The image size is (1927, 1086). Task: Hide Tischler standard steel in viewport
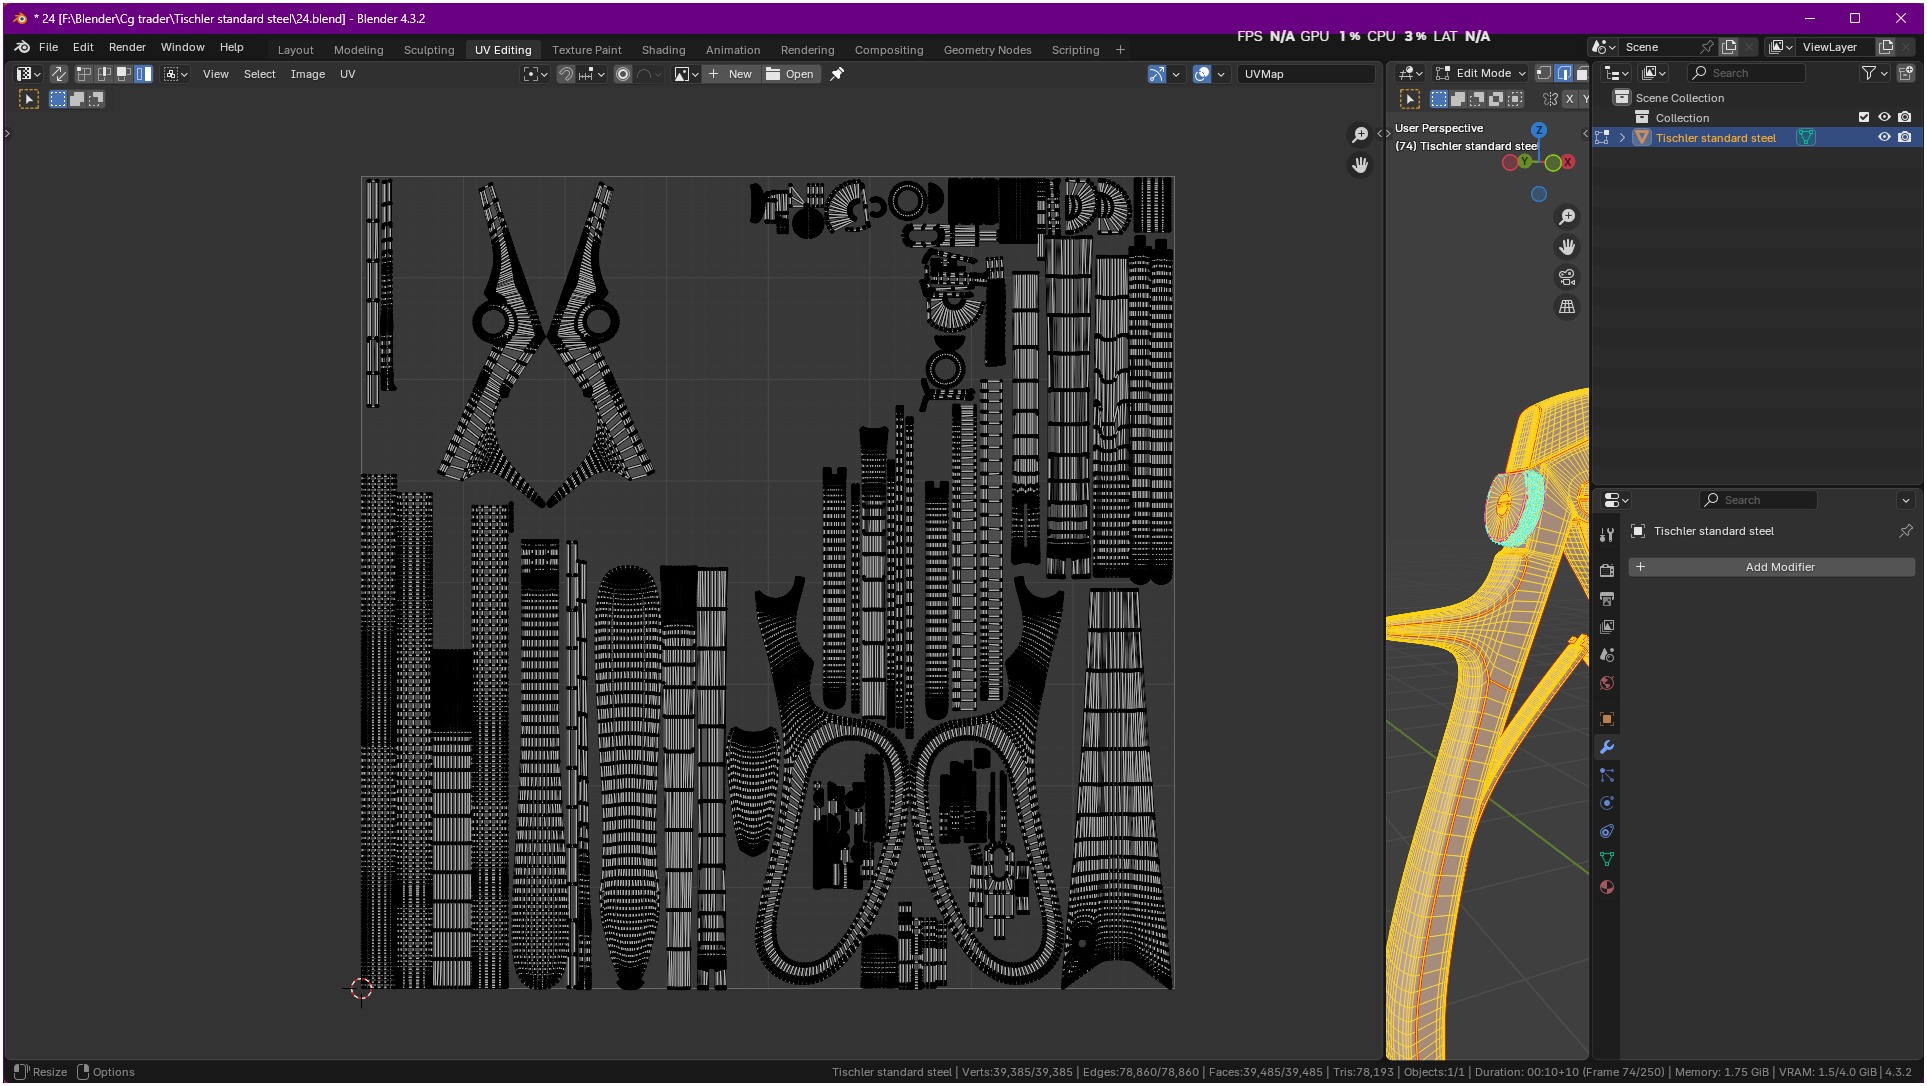[x=1884, y=138]
